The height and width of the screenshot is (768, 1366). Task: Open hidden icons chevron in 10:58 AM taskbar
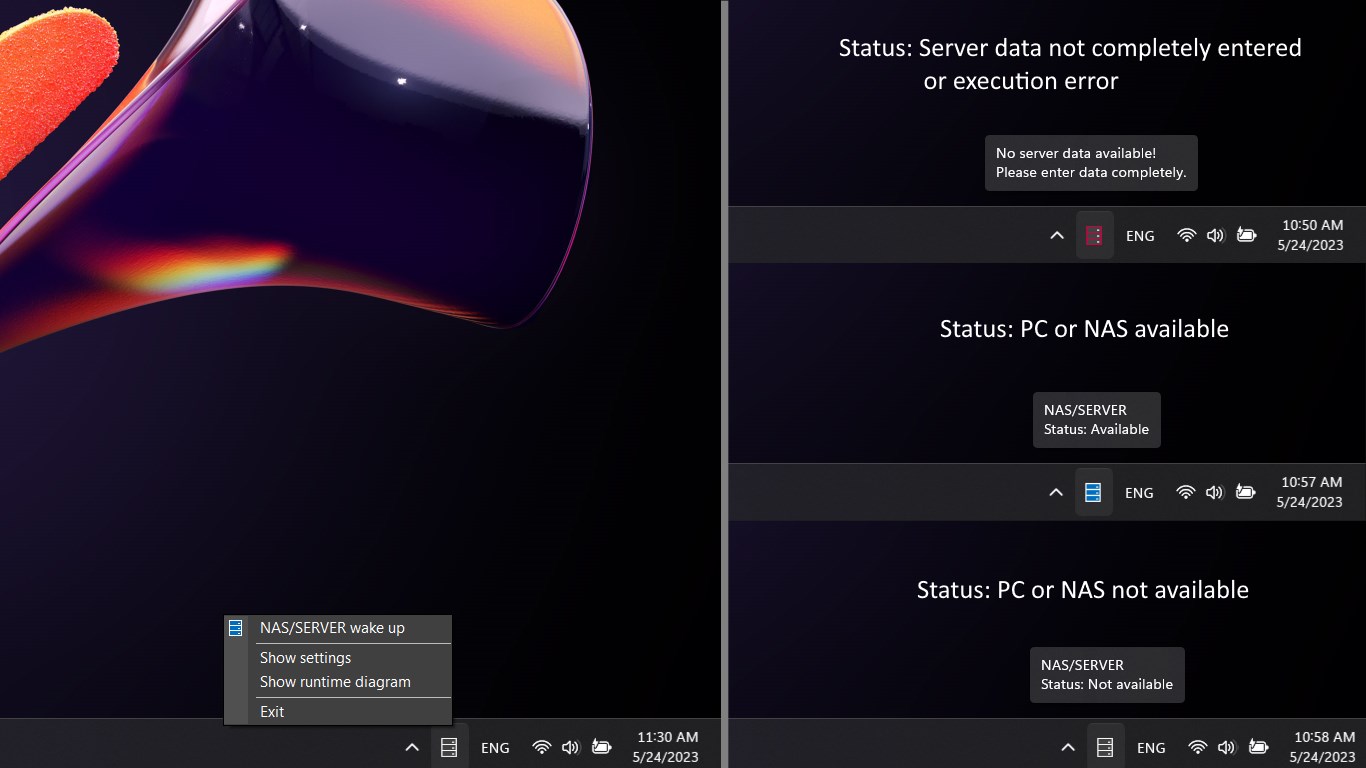[1068, 747]
